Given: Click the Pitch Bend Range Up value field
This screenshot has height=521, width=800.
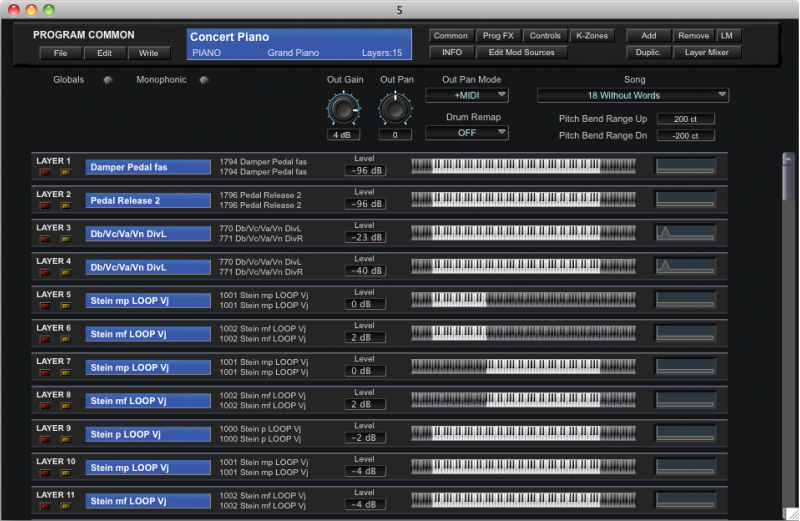Looking at the screenshot, I should (x=686, y=119).
